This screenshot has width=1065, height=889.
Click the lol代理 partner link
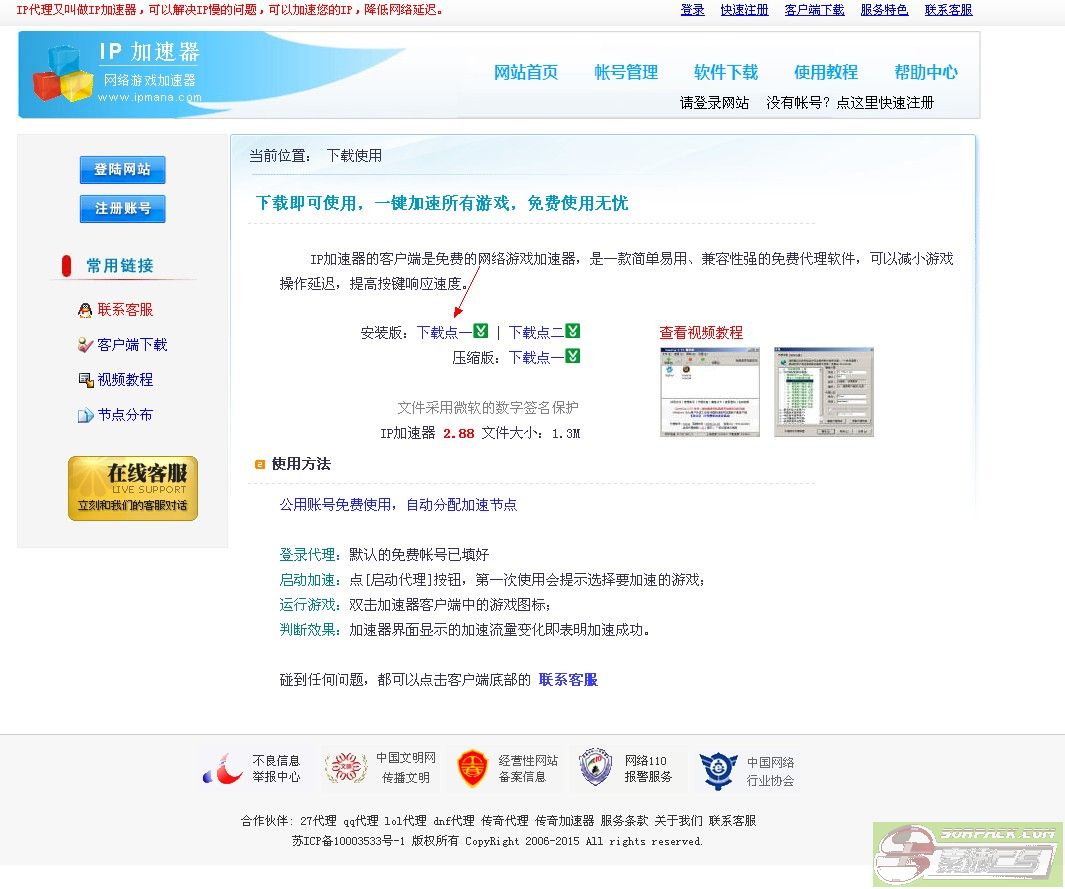405,821
